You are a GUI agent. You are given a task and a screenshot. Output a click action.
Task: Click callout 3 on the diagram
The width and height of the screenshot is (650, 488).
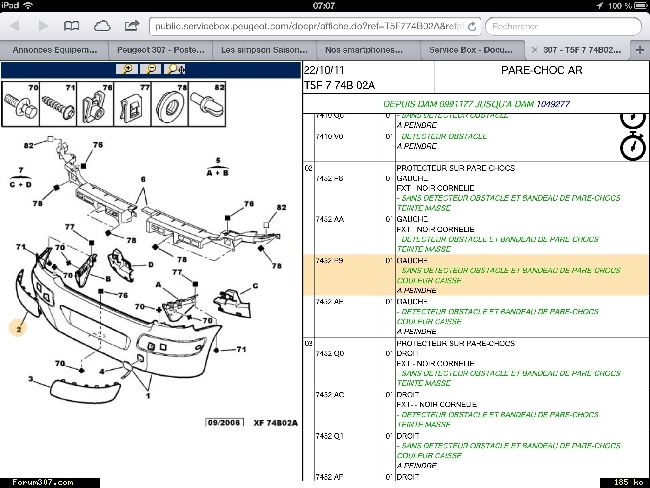tap(30, 379)
